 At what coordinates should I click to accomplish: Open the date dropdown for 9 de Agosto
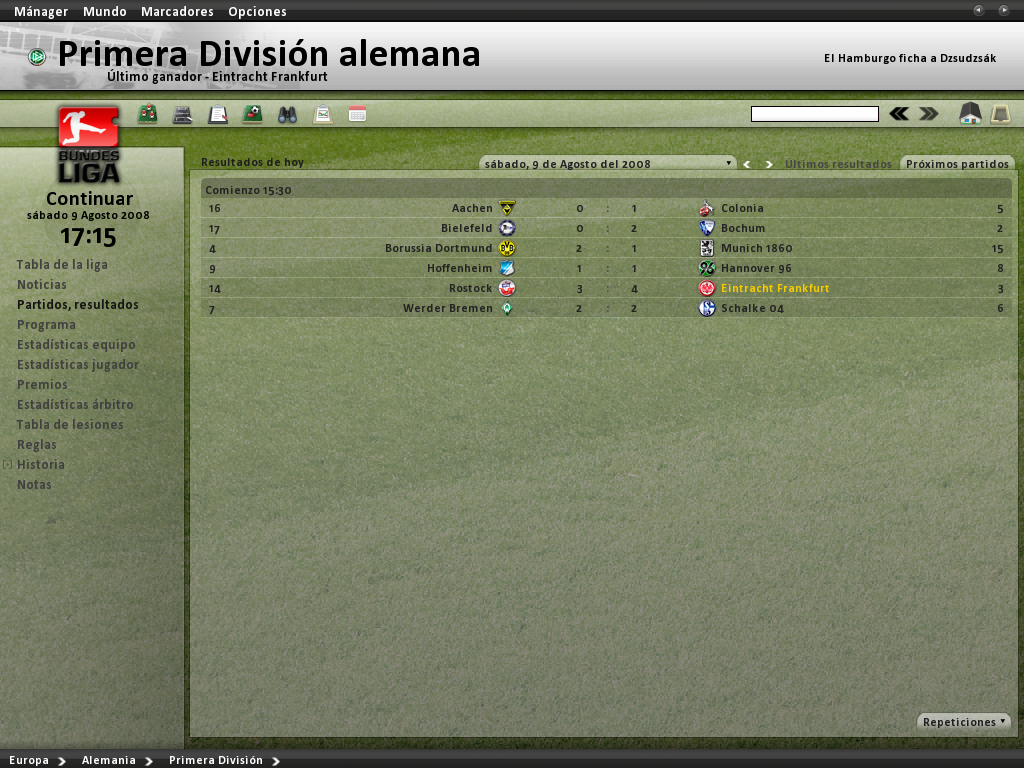(x=607, y=163)
